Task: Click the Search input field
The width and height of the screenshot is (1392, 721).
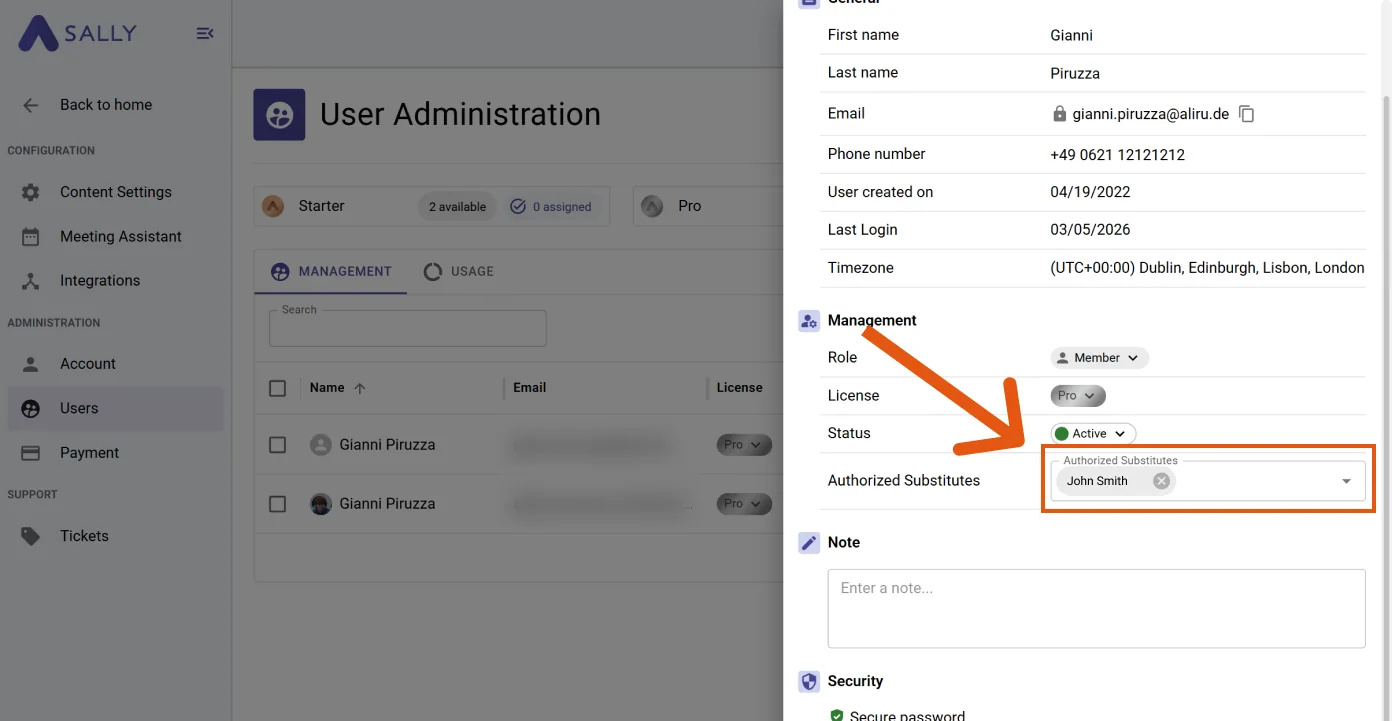Action: click(x=408, y=329)
